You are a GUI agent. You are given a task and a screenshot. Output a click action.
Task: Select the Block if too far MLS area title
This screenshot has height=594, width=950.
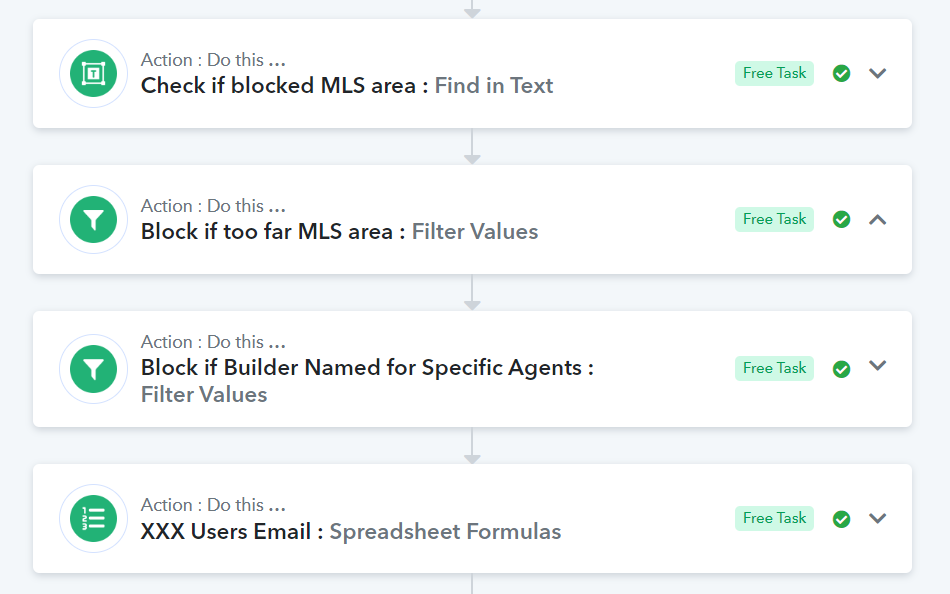pos(267,232)
